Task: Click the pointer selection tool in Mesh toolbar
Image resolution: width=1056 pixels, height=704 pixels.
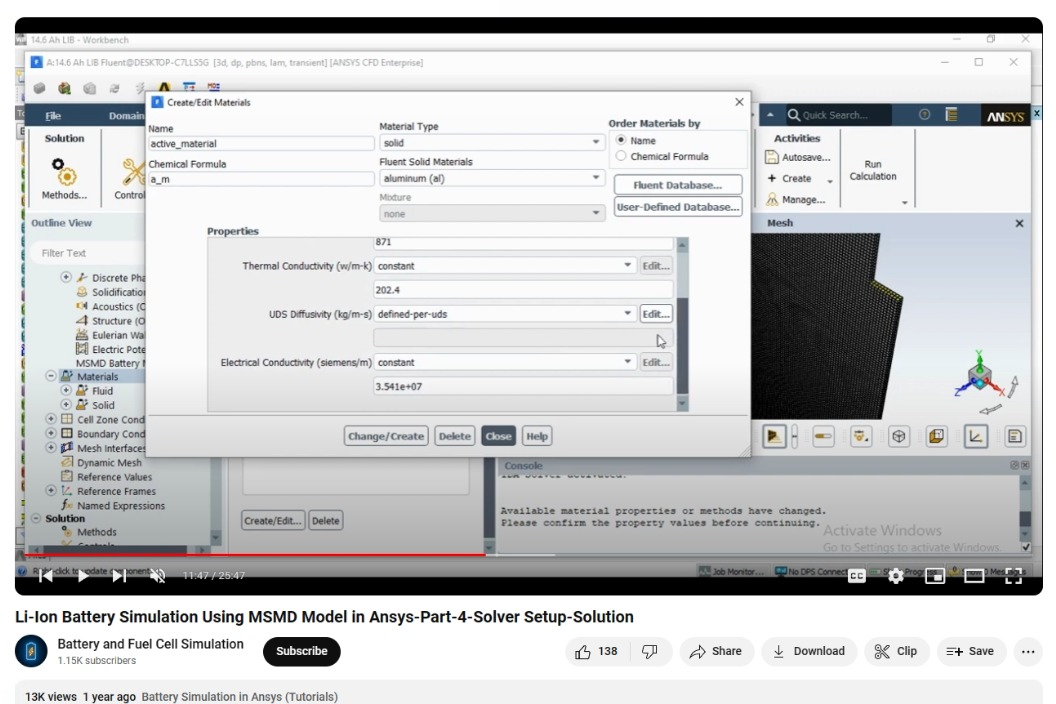Action: pyautogui.click(x=773, y=437)
